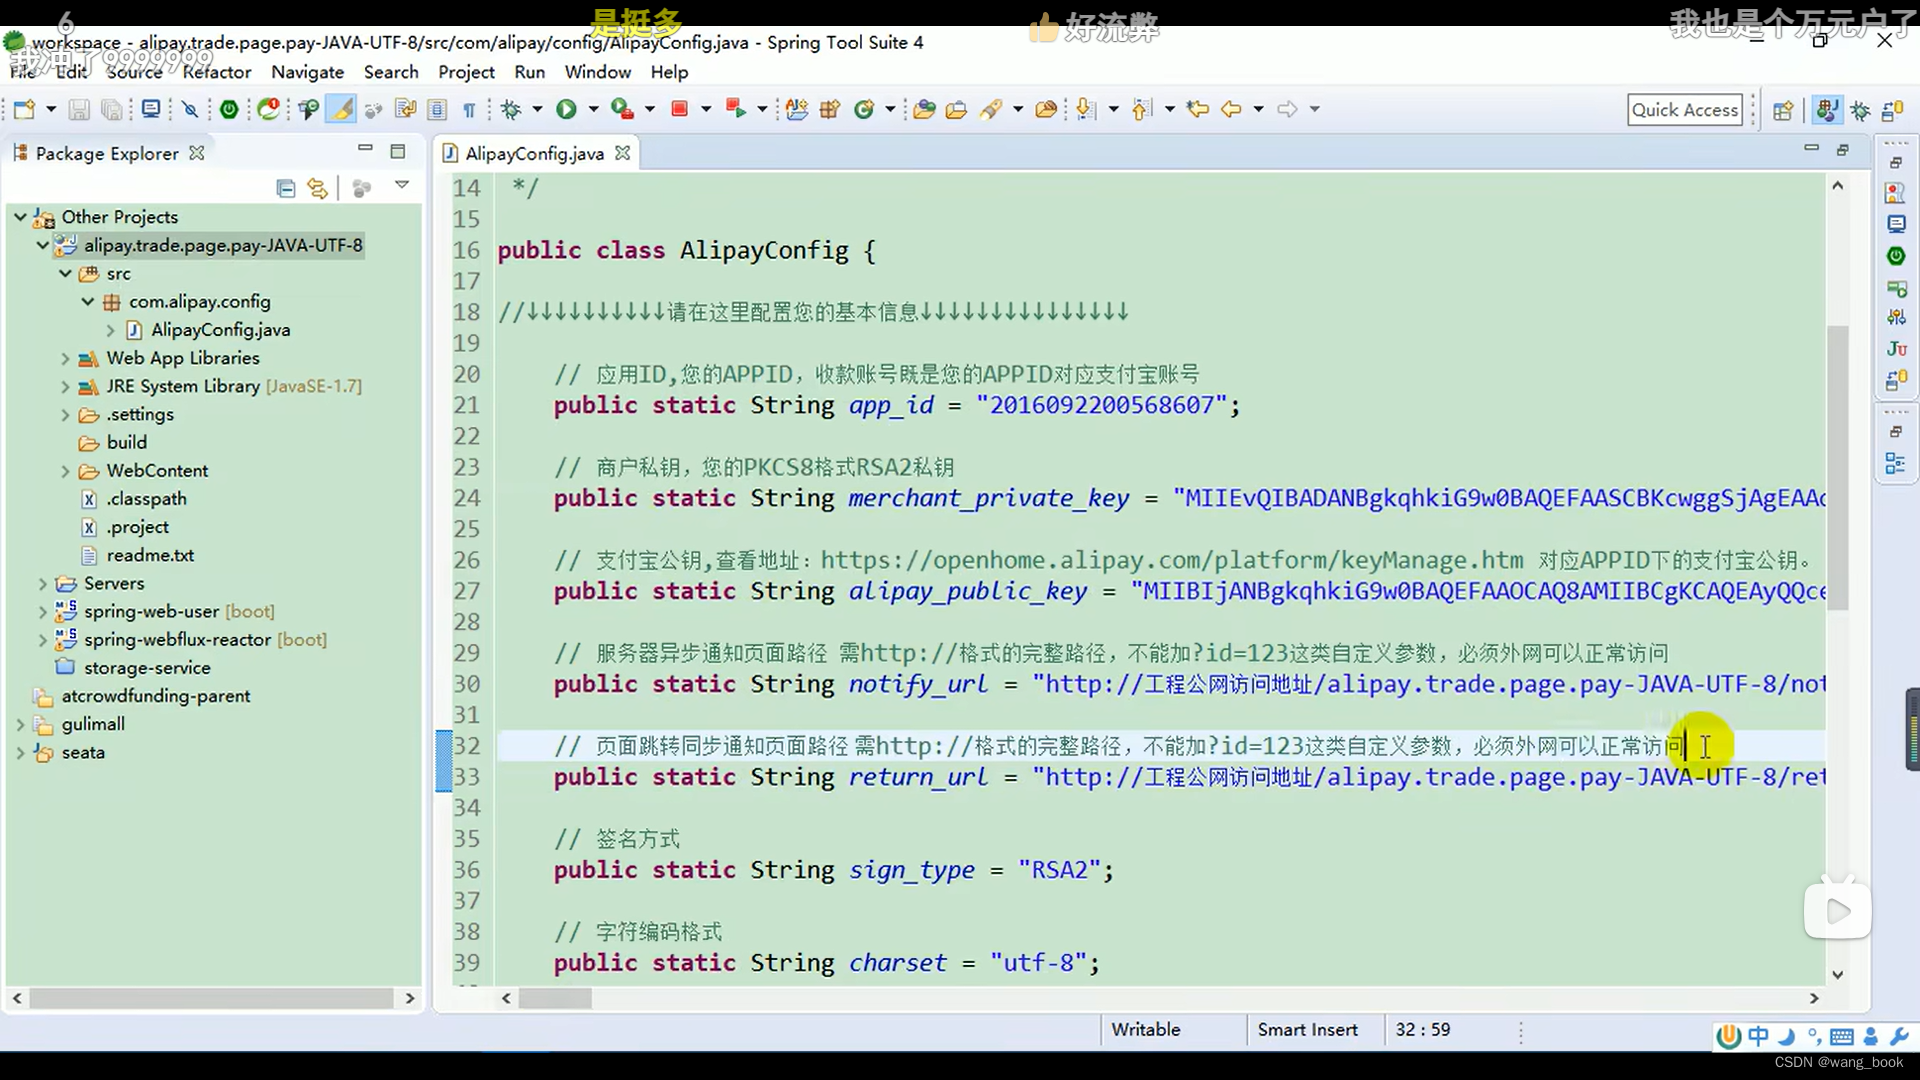Expand the JRE System Library node
This screenshot has height=1080, width=1920.
click(x=65, y=385)
